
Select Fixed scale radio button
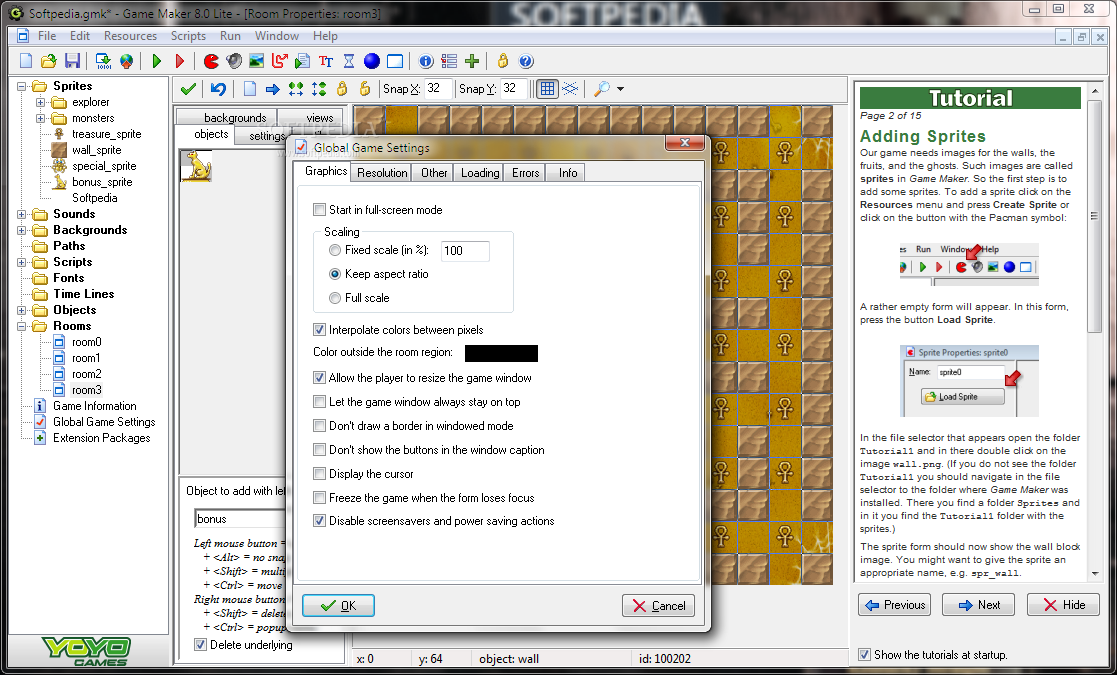pos(335,251)
